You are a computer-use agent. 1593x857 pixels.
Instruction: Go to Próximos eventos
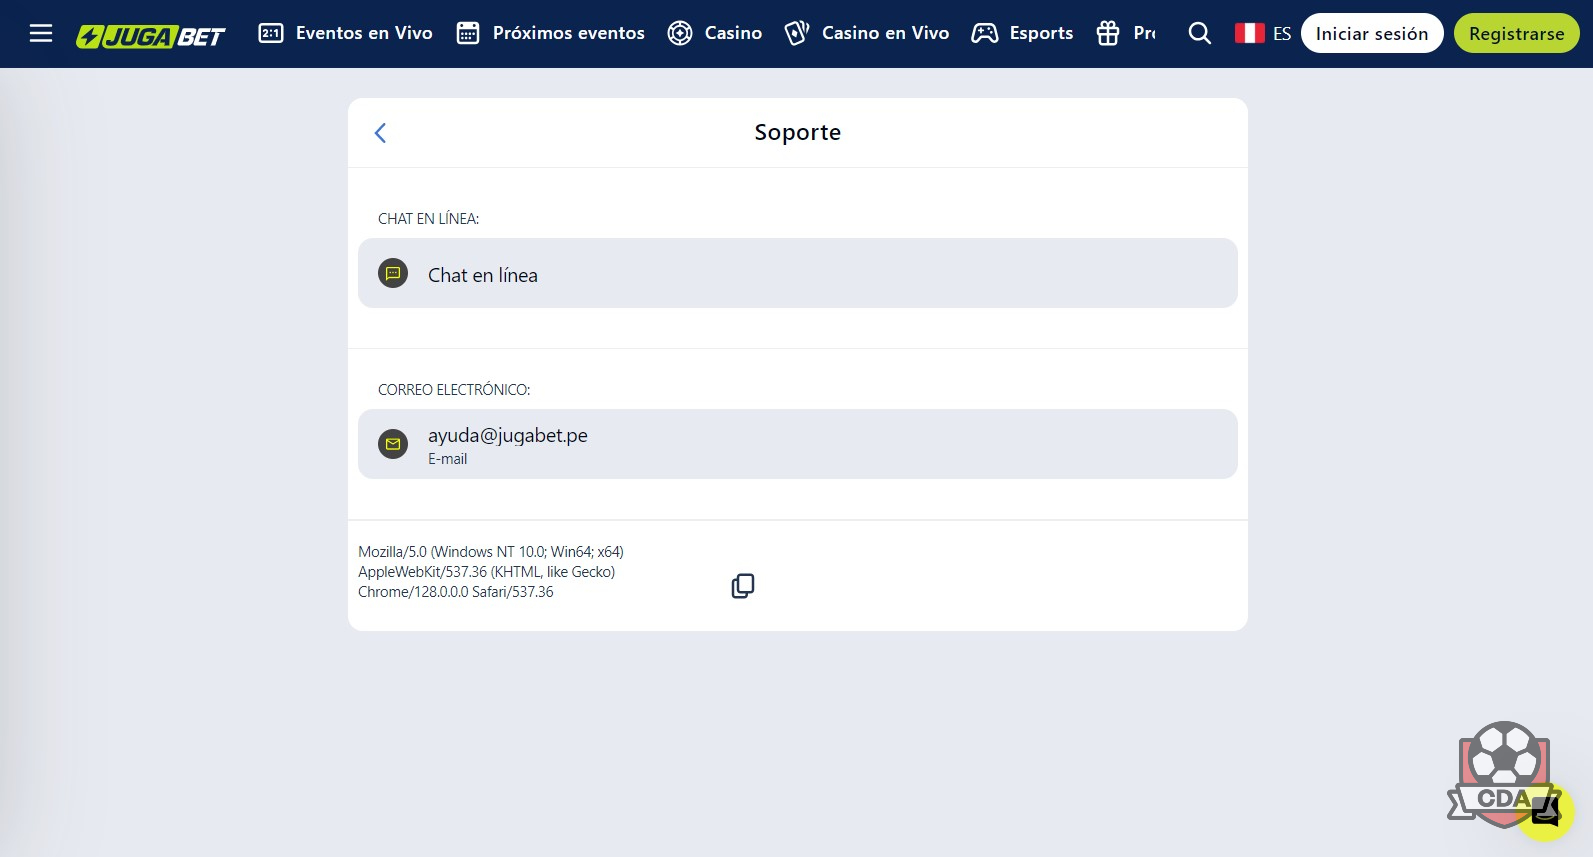pos(550,33)
